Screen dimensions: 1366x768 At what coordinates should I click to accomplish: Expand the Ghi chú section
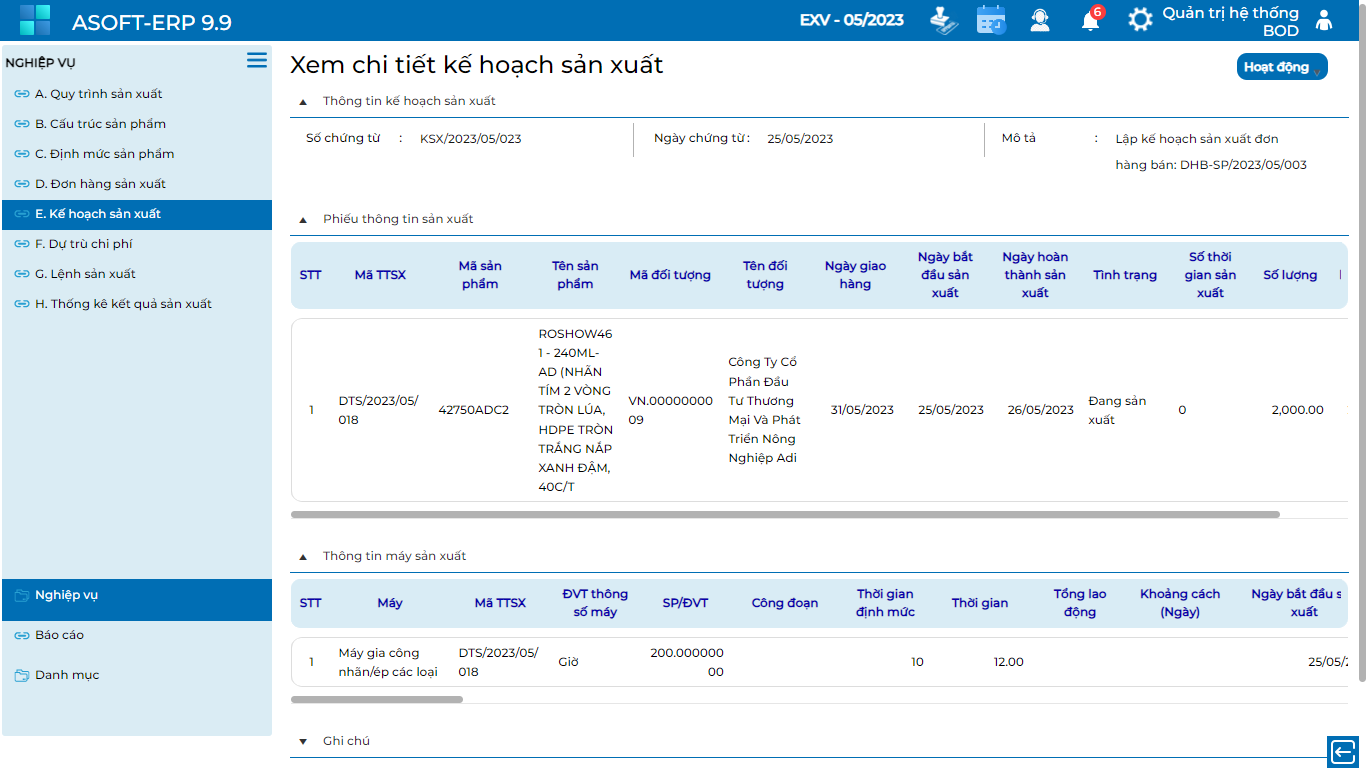pyautogui.click(x=303, y=742)
